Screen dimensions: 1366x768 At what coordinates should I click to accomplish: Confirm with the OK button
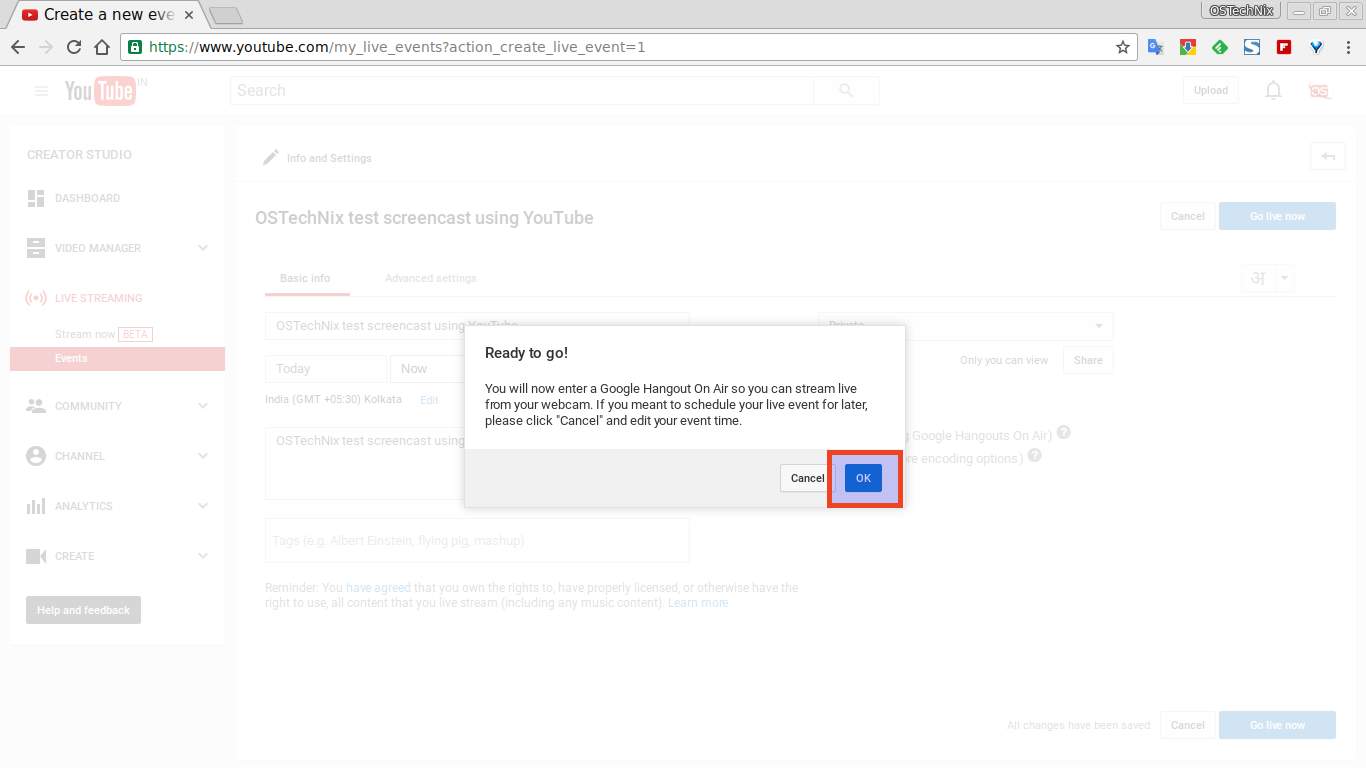(863, 478)
